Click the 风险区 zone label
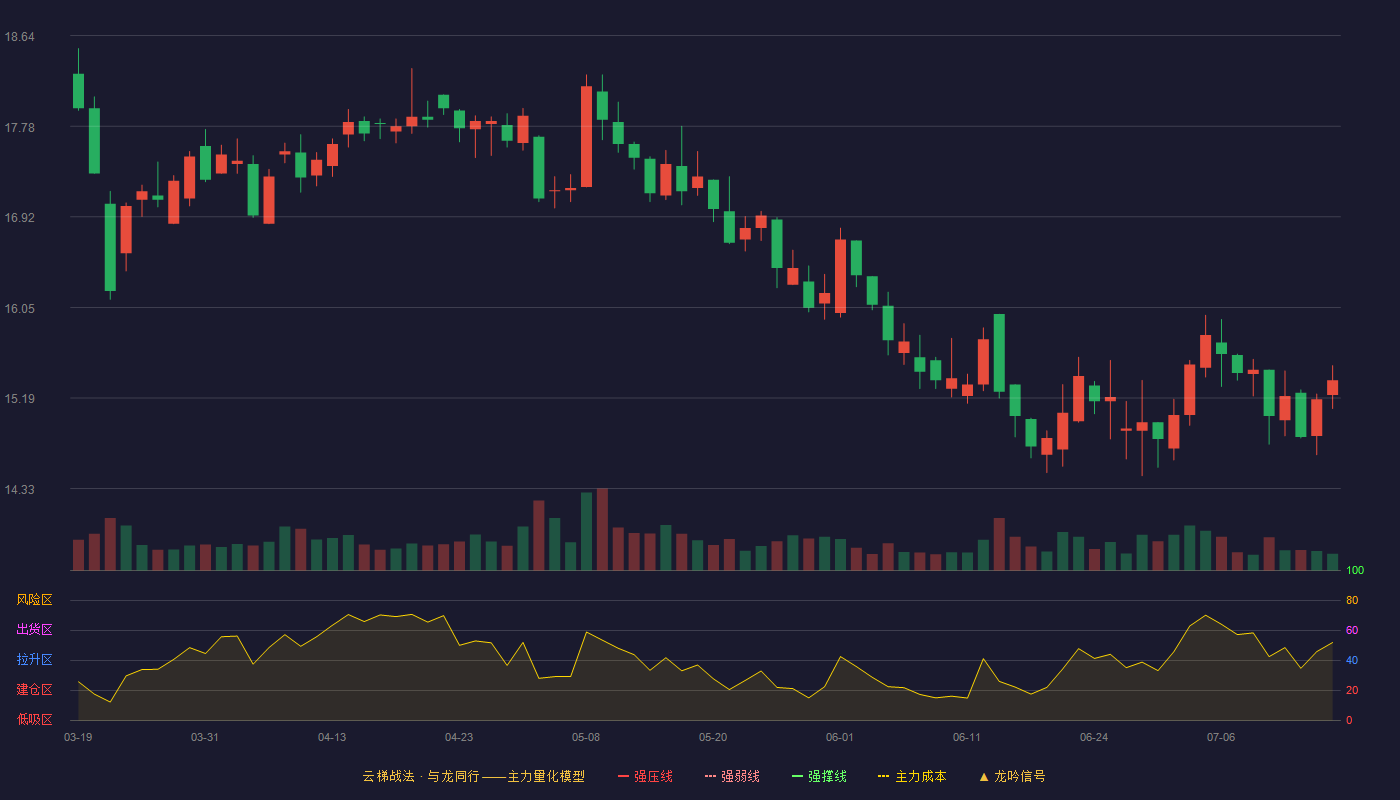The width and height of the screenshot is (1400, 800). pos(34,600)
